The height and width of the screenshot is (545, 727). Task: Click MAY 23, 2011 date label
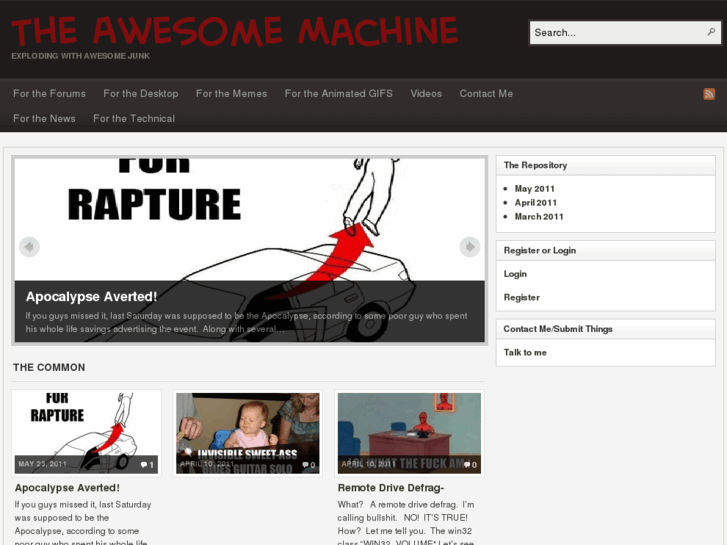(42, 464)
